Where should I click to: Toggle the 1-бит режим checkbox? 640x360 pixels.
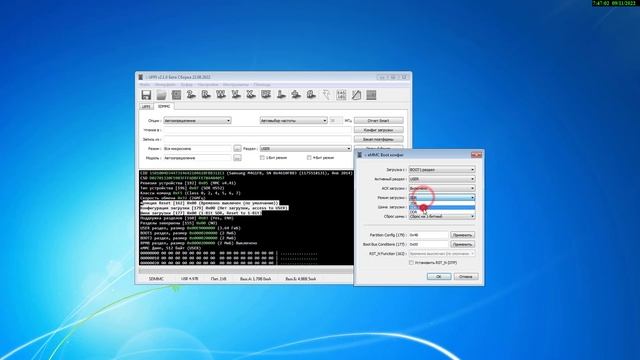coord(262,158)
